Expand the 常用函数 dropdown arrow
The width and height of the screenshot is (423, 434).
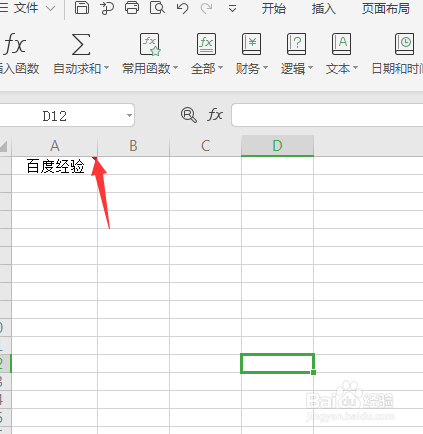point(175,68)
